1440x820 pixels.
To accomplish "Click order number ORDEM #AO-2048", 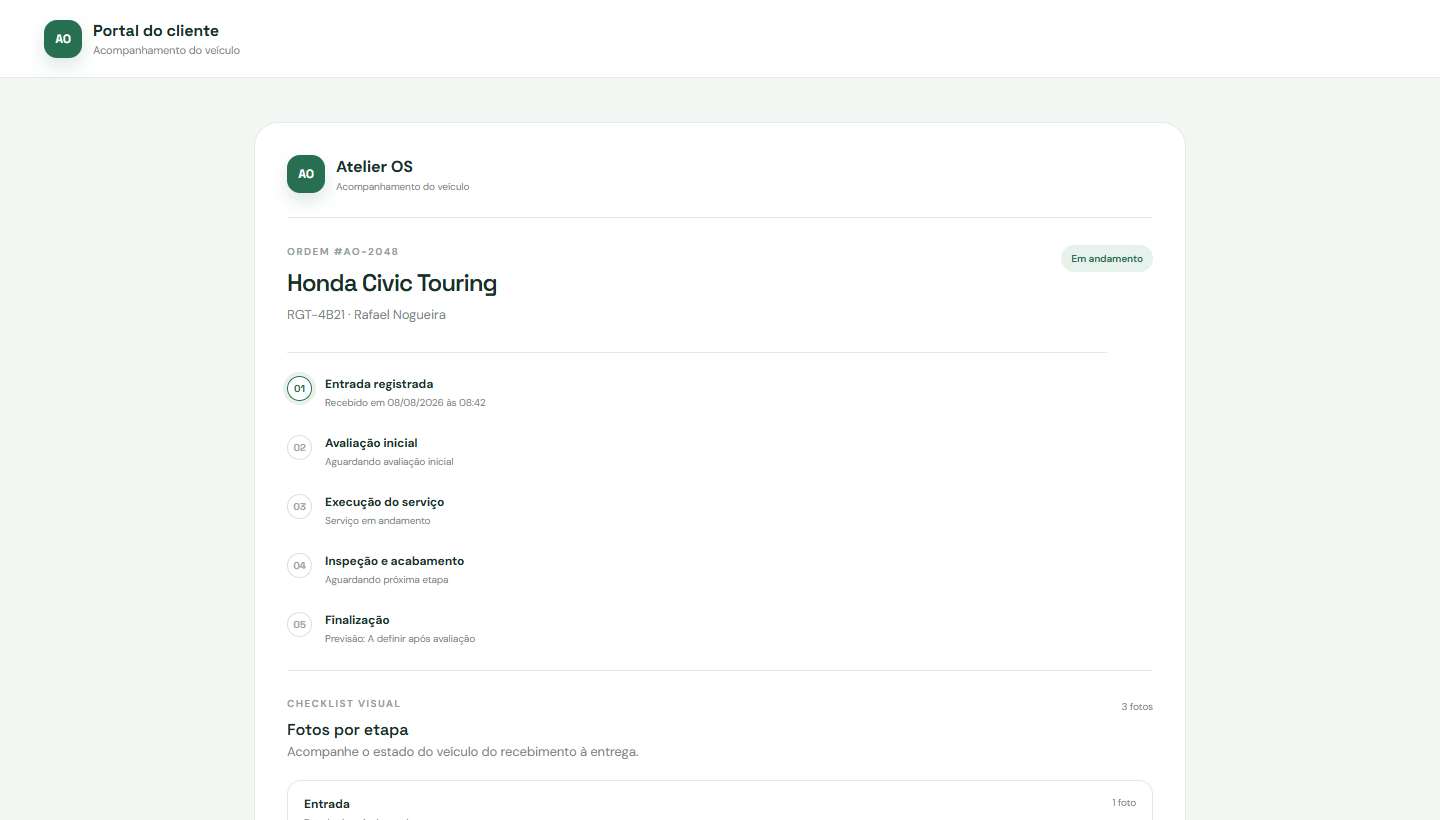I will tap(343, 252).
